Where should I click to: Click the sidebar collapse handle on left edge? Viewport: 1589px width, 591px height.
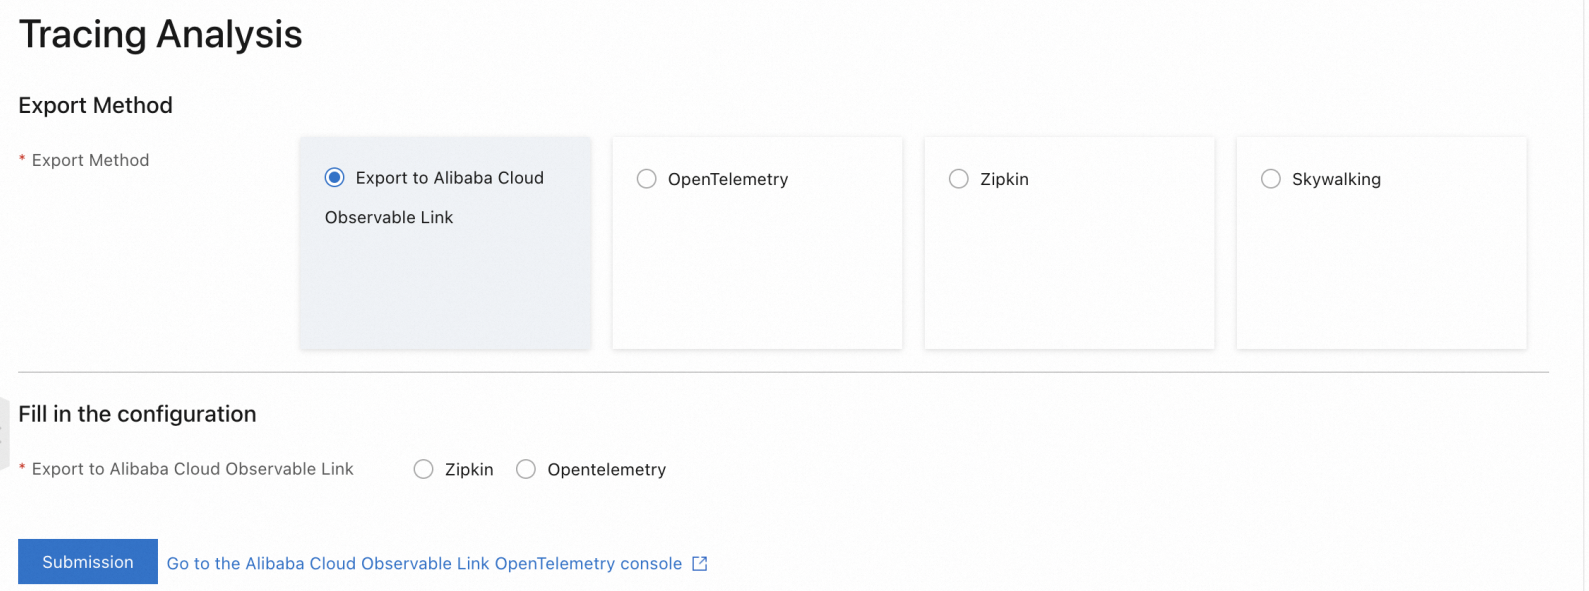(x=3, y=433)
